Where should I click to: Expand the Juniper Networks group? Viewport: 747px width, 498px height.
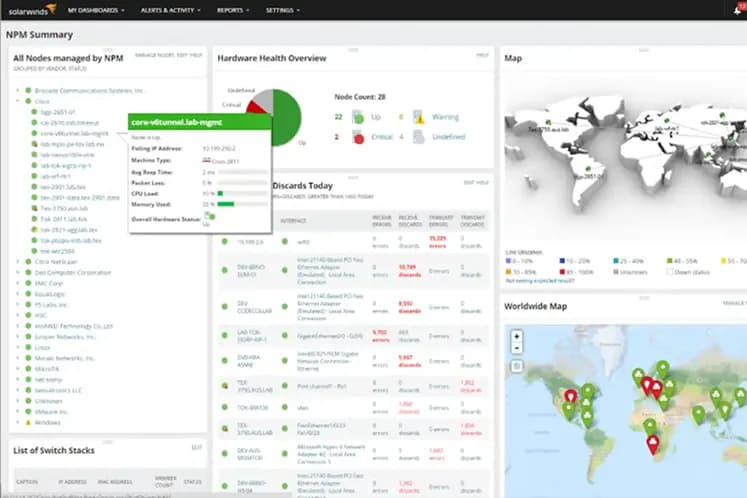click(18, 337)
